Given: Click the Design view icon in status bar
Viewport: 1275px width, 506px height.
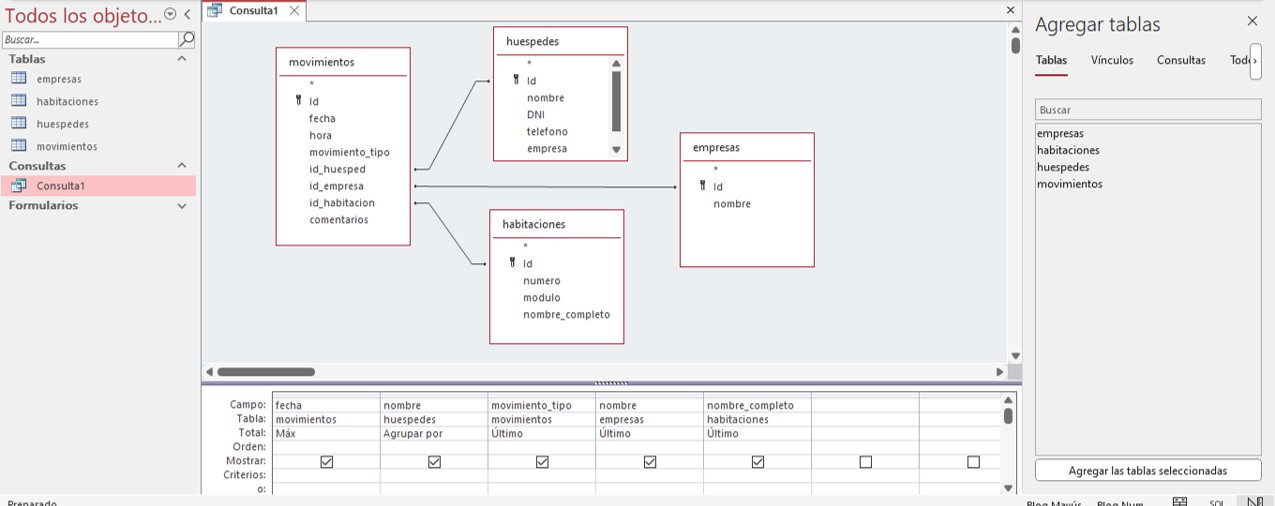Looking at the screenshot, I should [x=1255, y=502].
